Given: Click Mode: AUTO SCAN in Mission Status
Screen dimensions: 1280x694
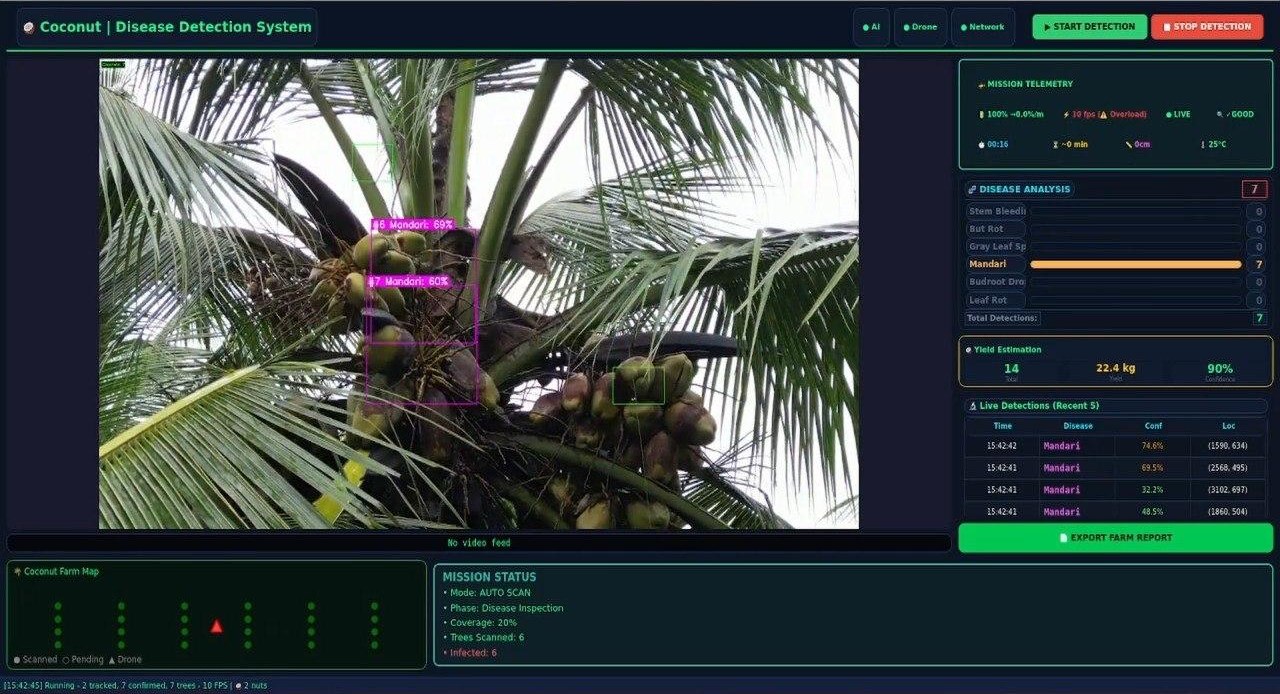Looking at the screenshot, I should tap(486, 593).
